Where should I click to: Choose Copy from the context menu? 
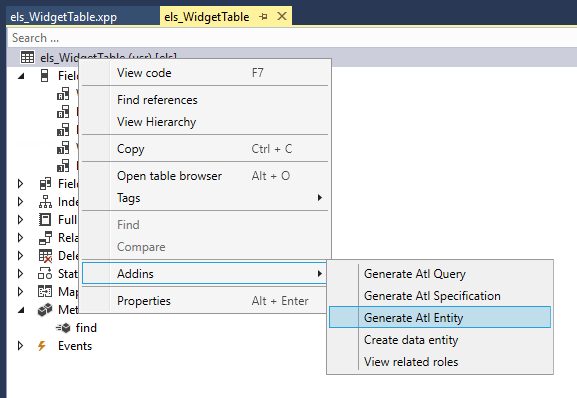click(205, 149)
